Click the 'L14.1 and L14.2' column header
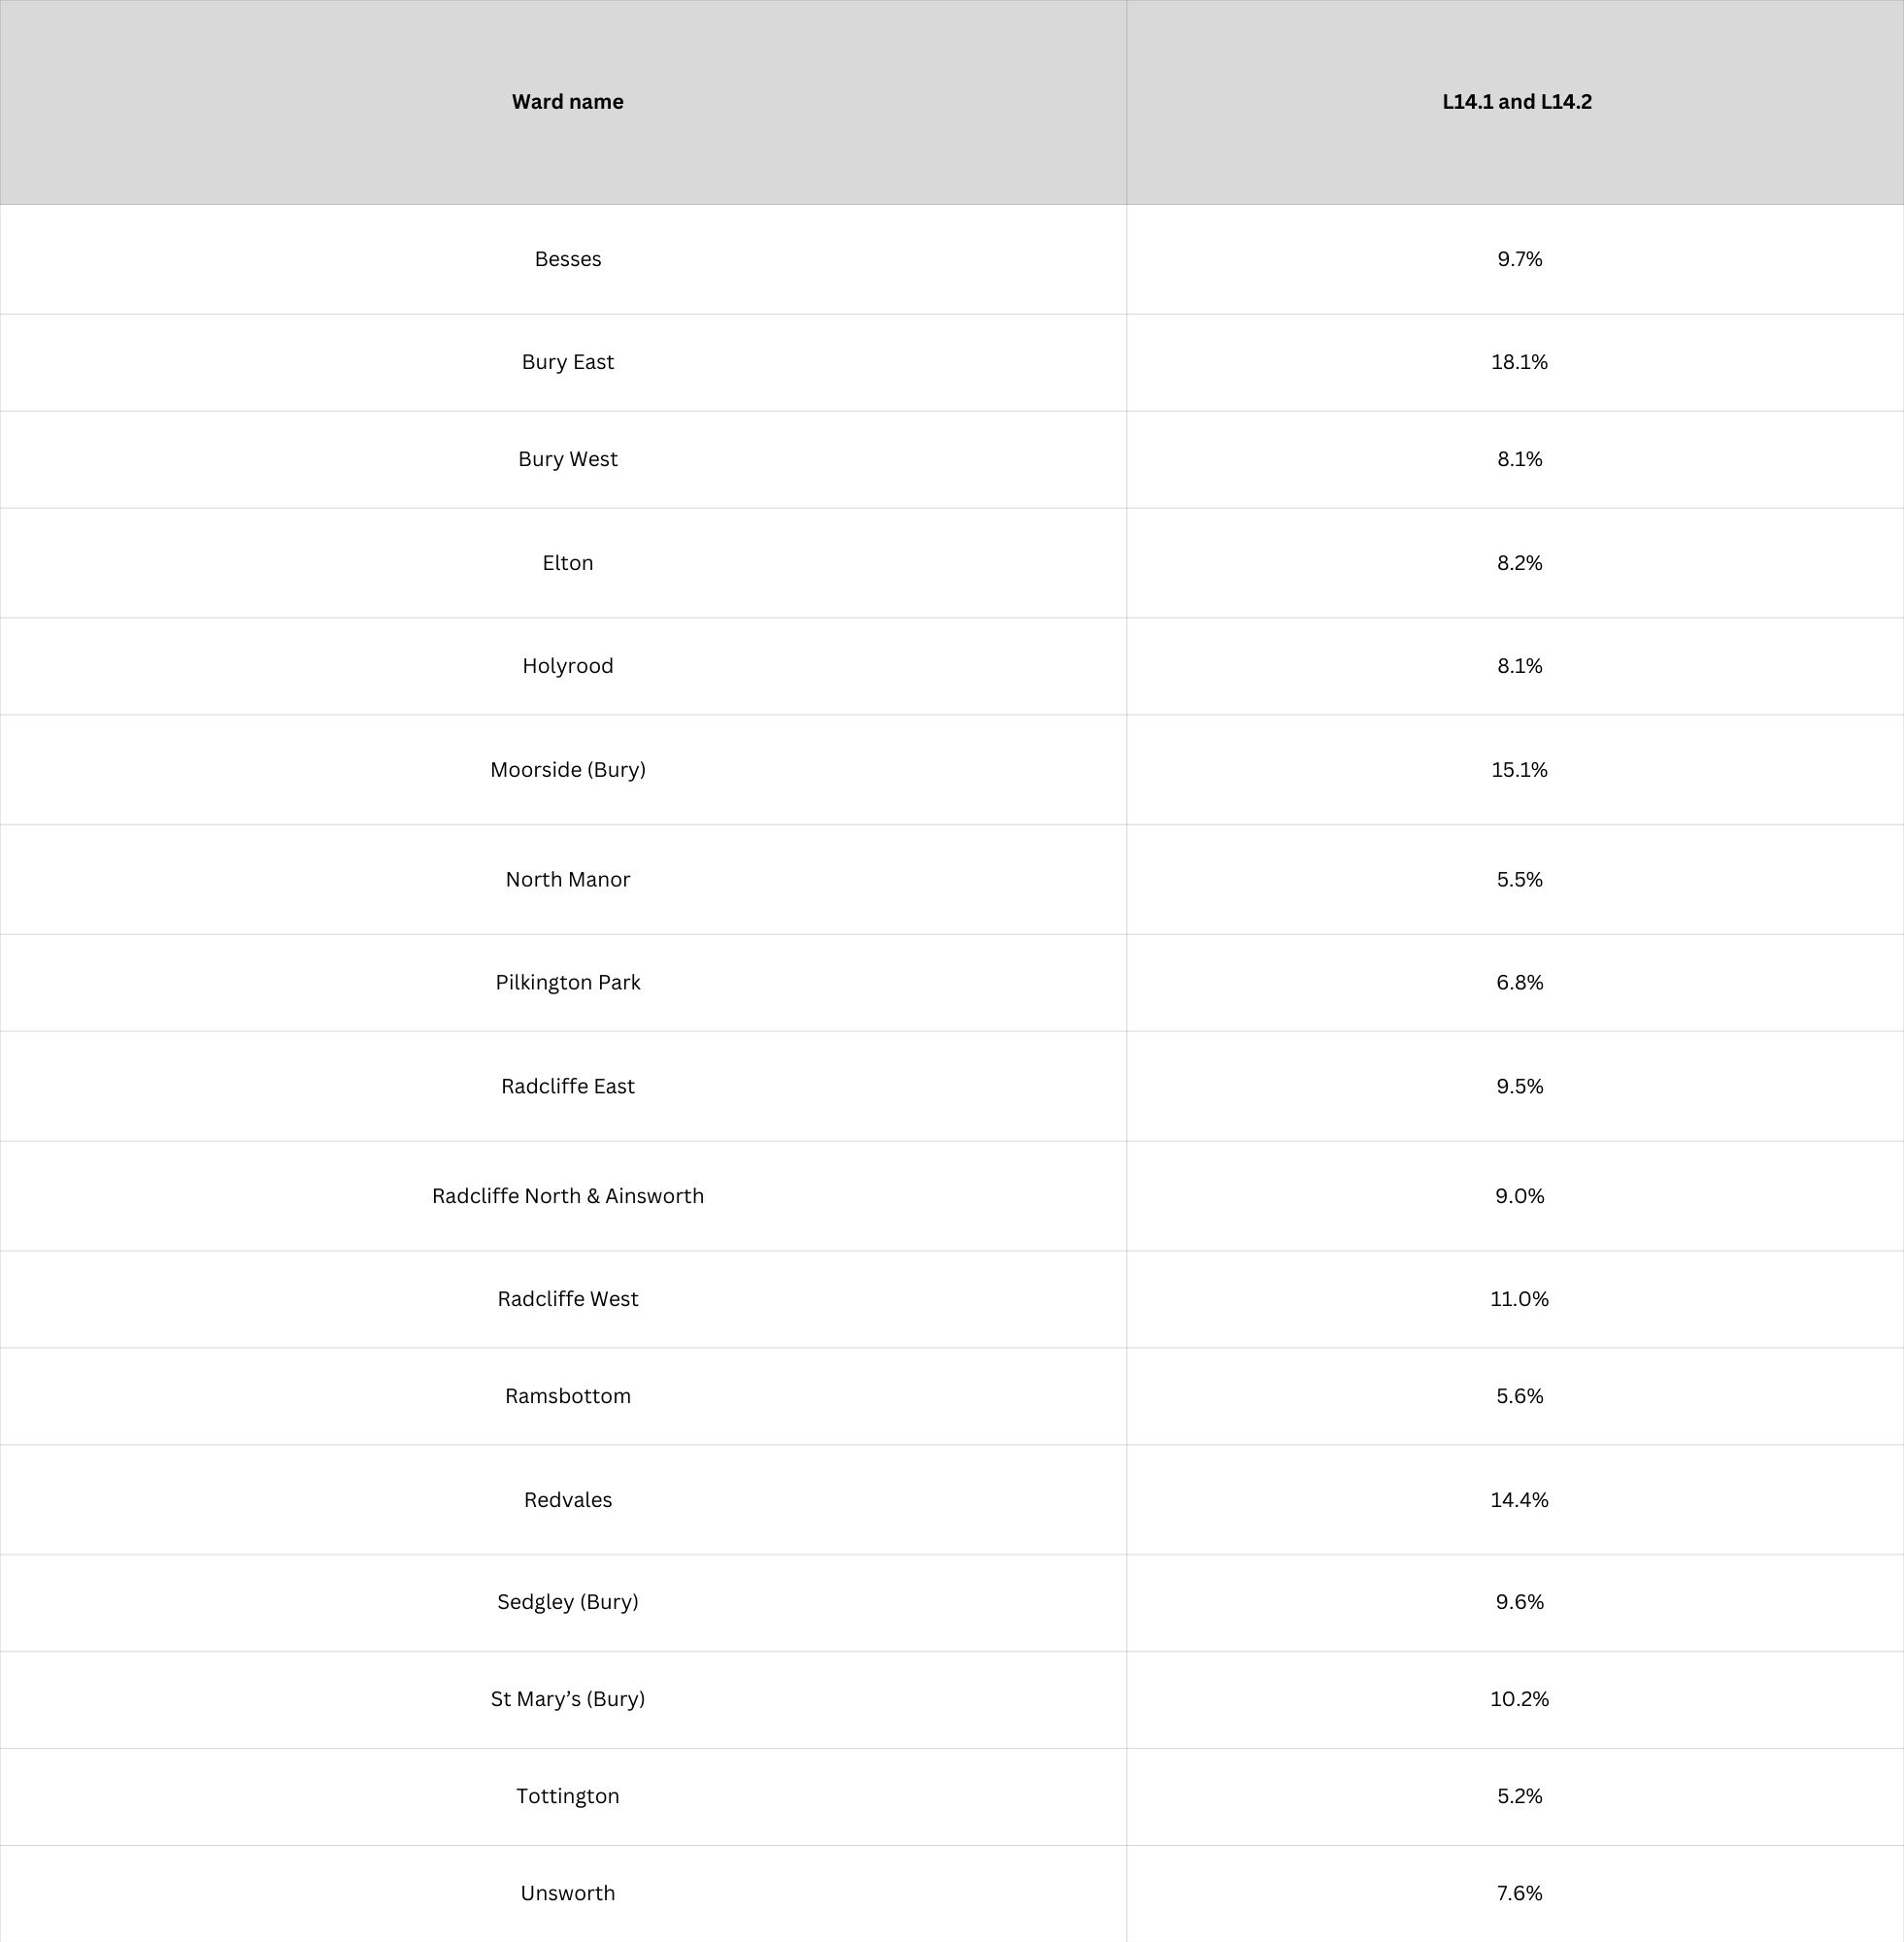Screen dimensions: 1904x1942 pos(1516,102)
